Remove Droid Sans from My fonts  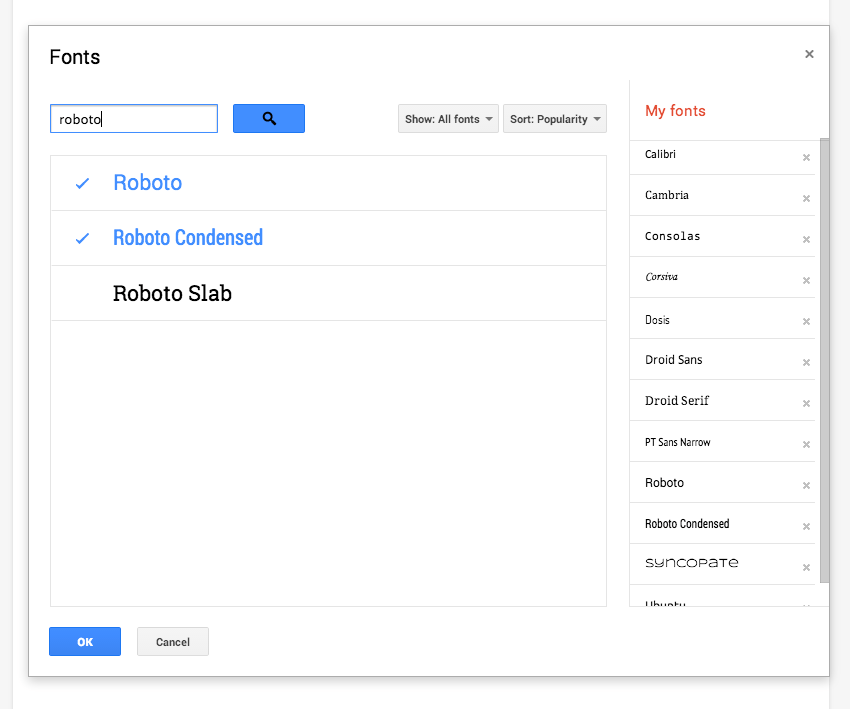[807, 362]
